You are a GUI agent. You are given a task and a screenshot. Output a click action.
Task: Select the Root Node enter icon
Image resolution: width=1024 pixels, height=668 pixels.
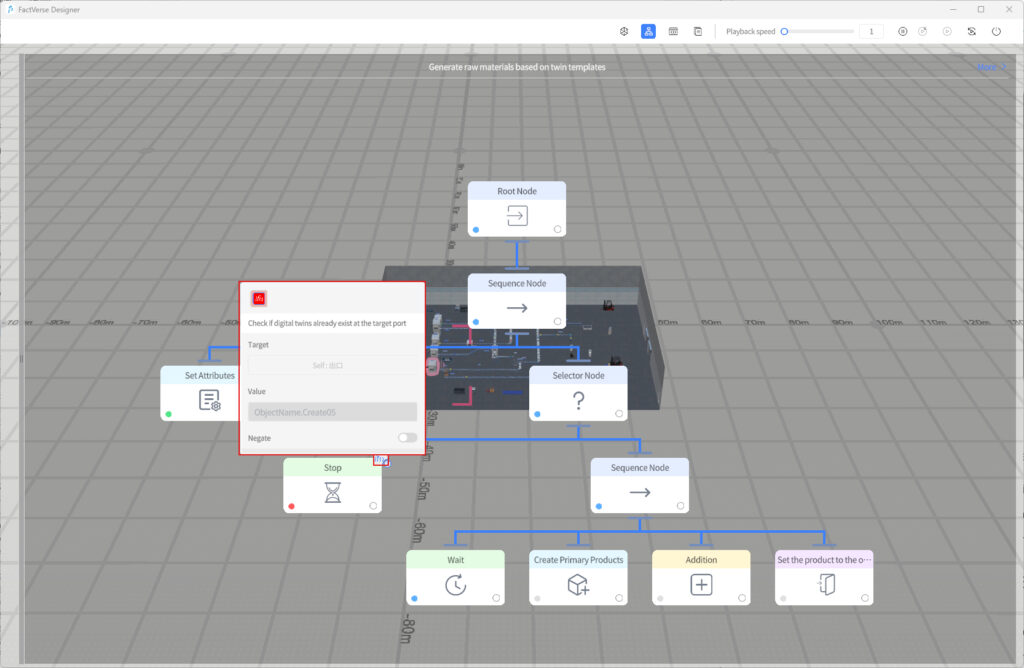pyautogui.click(x=517, y=215)
